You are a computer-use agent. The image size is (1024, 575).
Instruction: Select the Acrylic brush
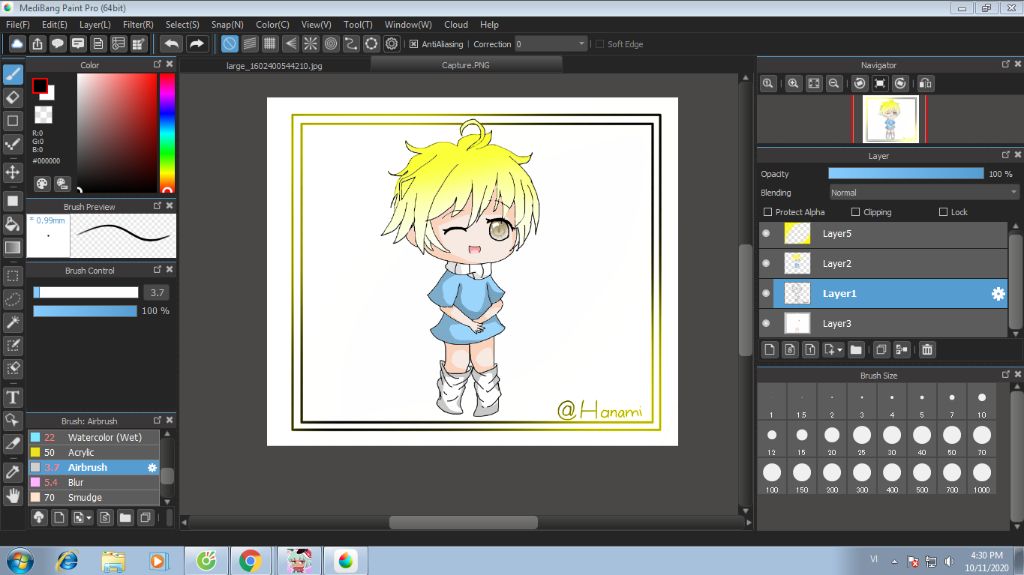[x=94, y=452]
